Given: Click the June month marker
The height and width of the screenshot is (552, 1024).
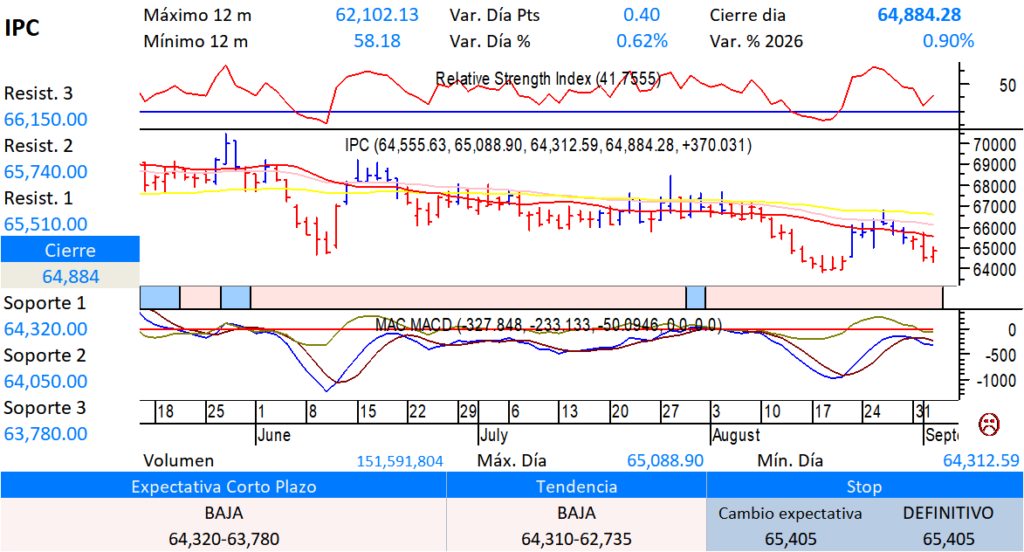Looking at the screenshot, I should [274, 435].
